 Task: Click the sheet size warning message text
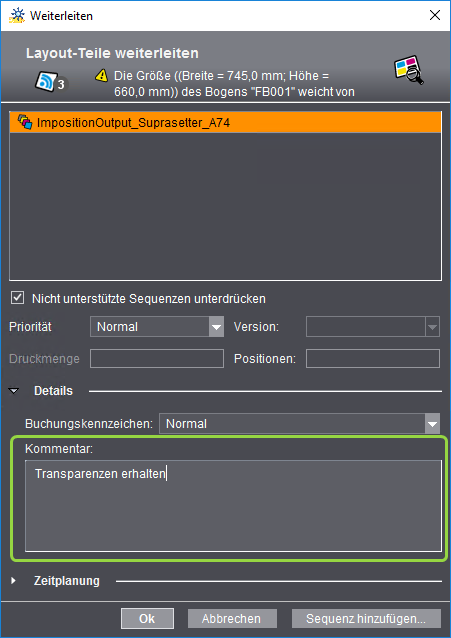[234, 84]
